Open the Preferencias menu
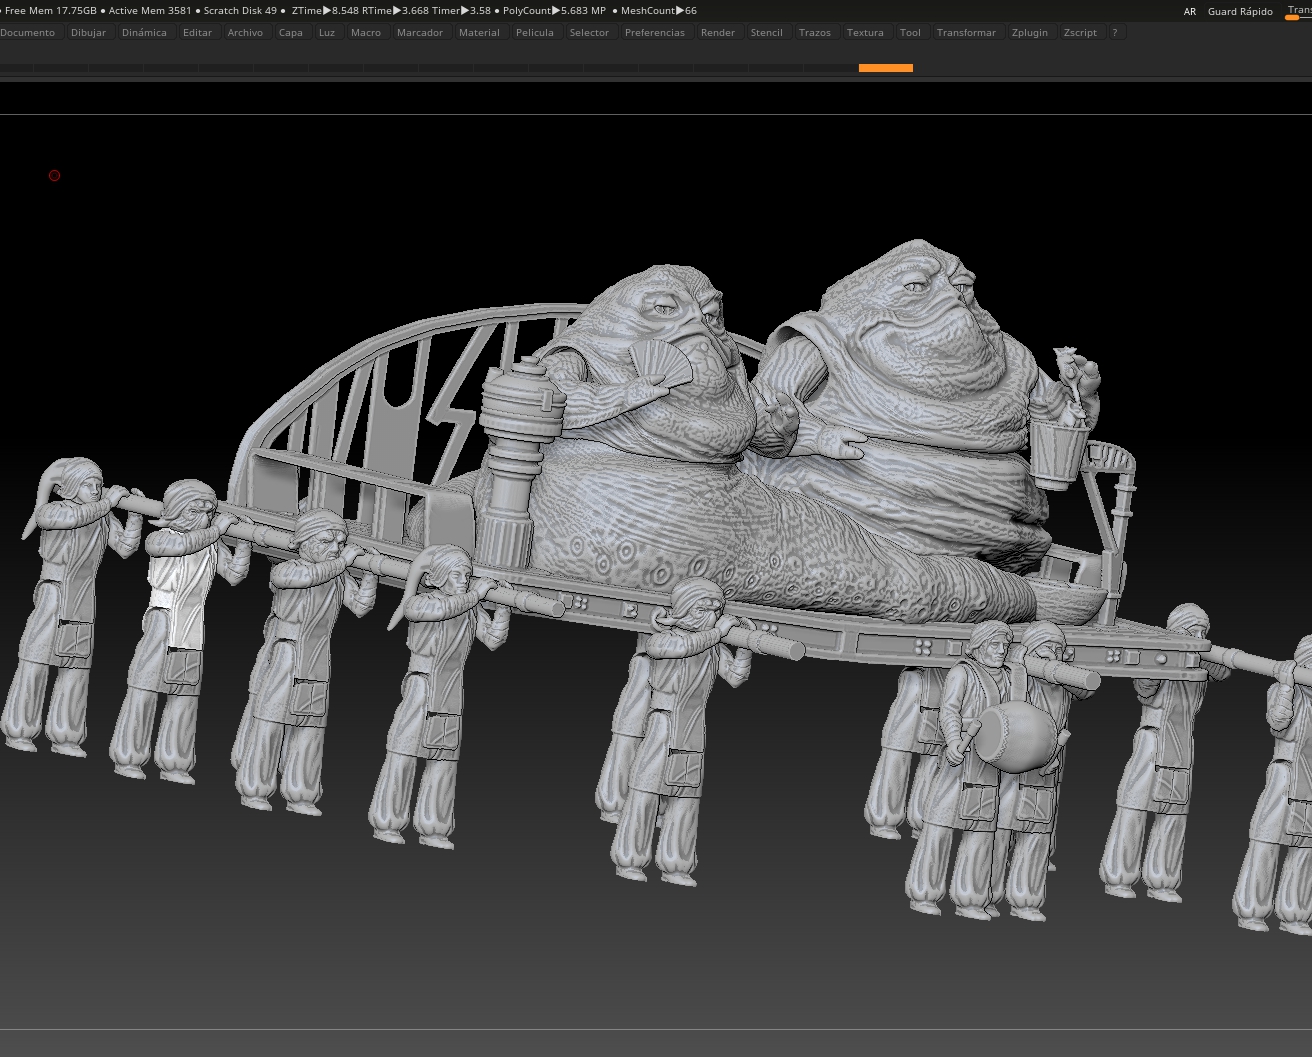The image size is (1312, 1057). click(655, 33)
